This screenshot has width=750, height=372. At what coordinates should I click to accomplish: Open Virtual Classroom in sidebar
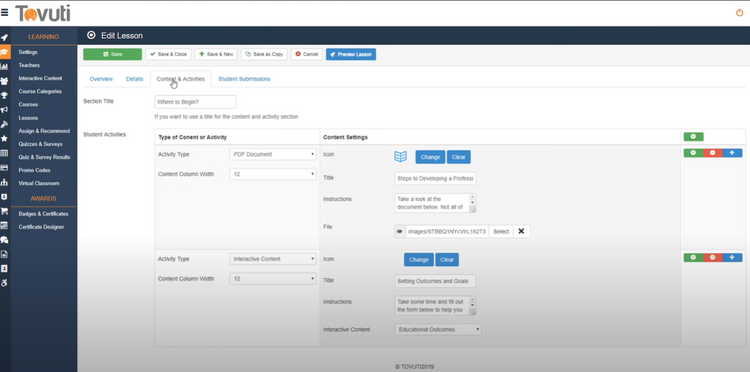[x=39, y=183]
